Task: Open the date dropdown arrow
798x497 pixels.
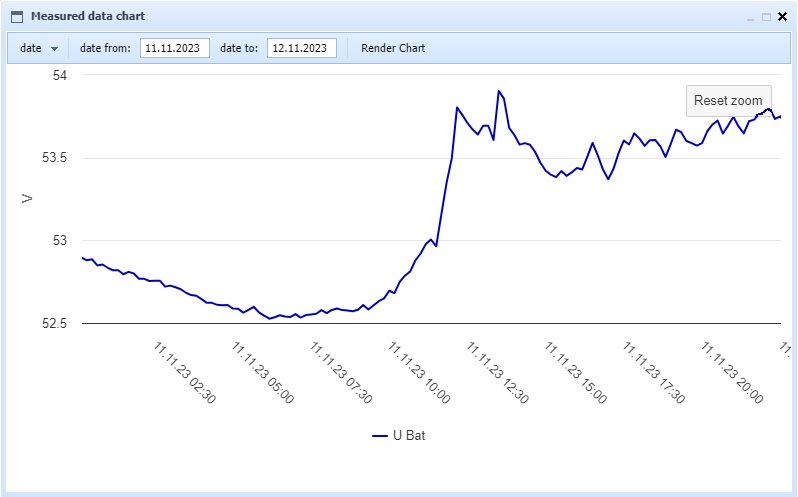Action: (54, 49)
